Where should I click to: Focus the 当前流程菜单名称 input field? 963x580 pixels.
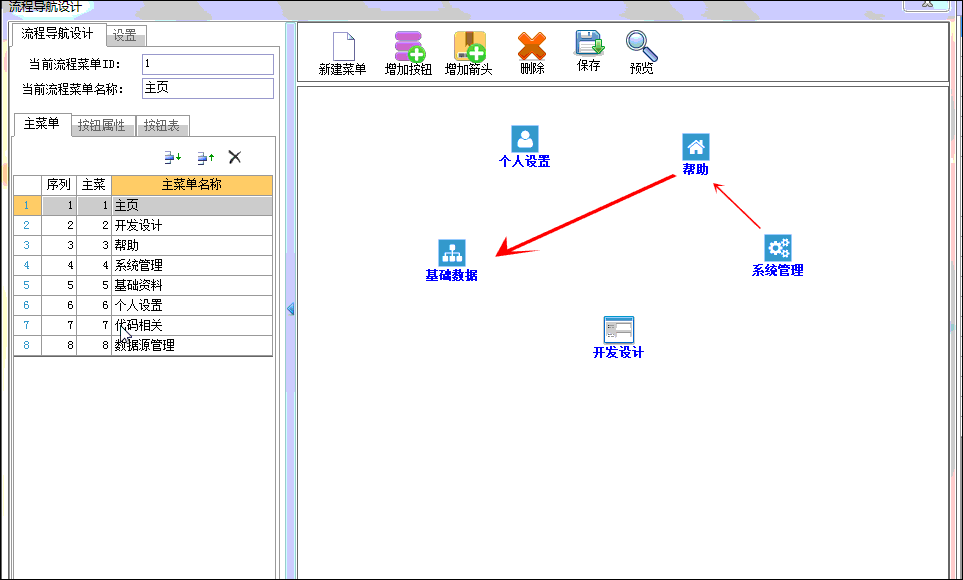(208, 88)
